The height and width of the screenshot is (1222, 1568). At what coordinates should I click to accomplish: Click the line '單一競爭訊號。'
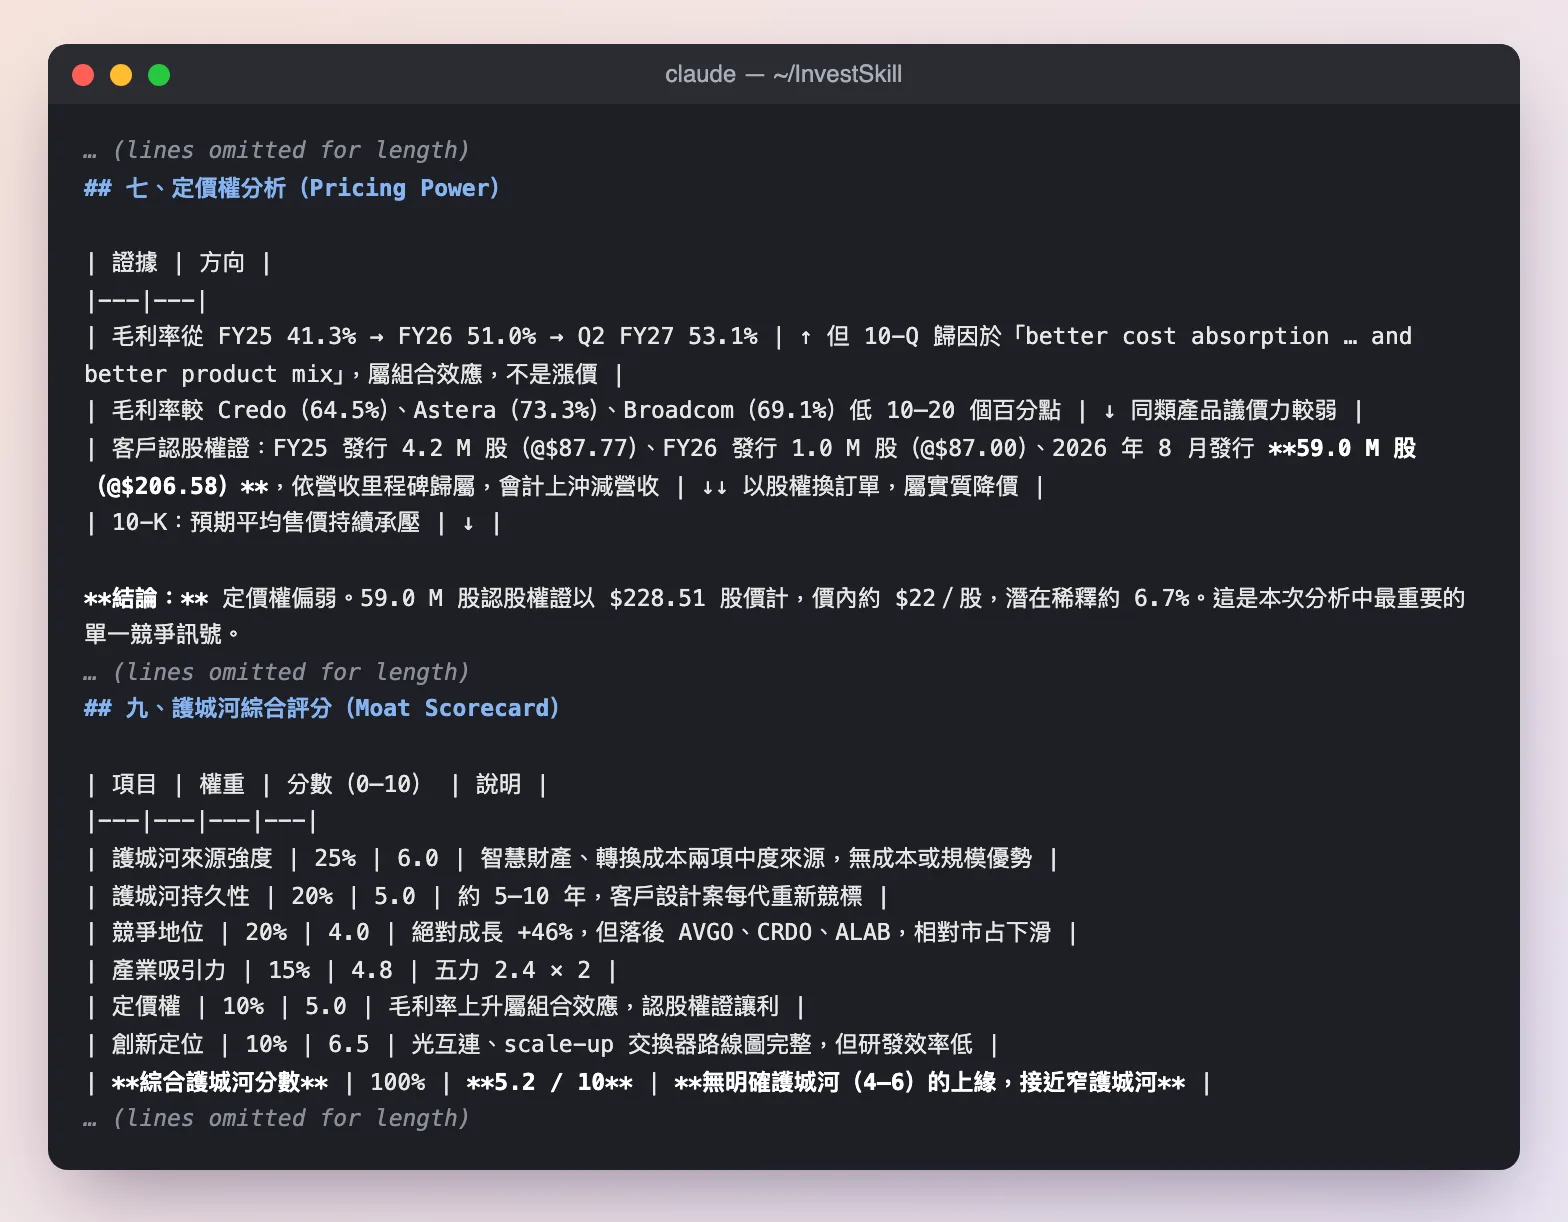pyautogui.click(x=162, y=634)
